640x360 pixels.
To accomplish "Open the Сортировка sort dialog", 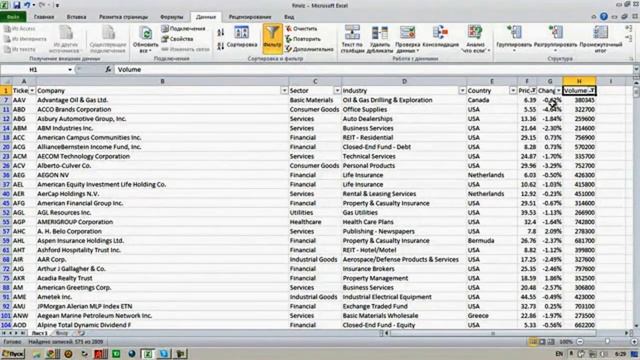I will point(242,37).
